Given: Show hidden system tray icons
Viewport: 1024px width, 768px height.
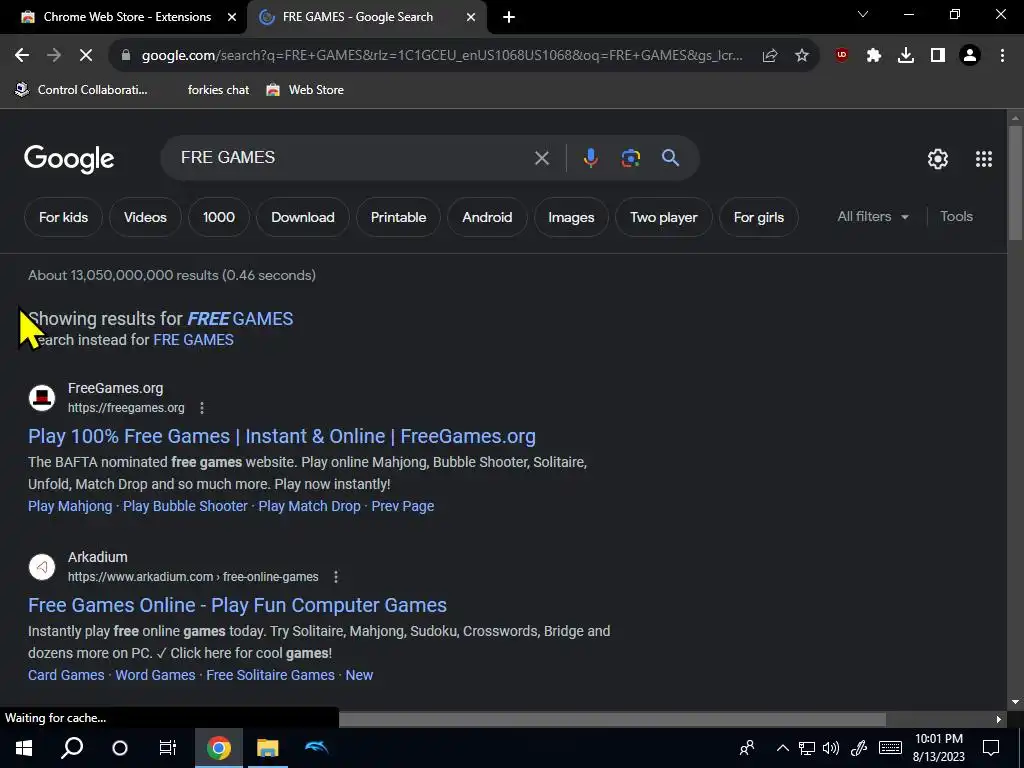Looking at the screenshot, I should tap(782, 748).
